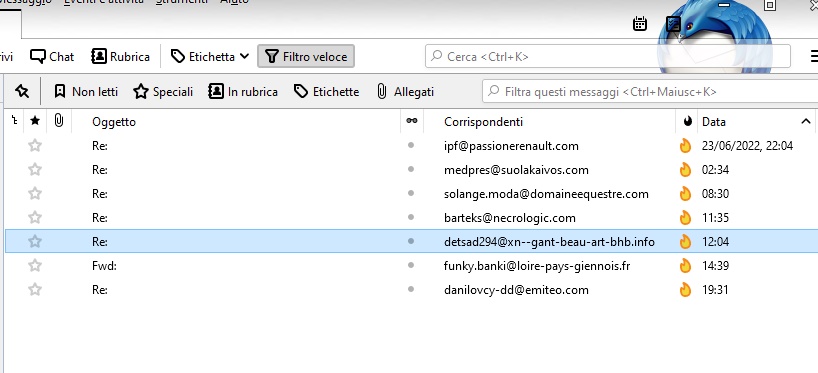Viewport: 818px width, 373px height.
Task: Filter by Etichette tags
Action: pyautogui.click(x=326, y=92)
